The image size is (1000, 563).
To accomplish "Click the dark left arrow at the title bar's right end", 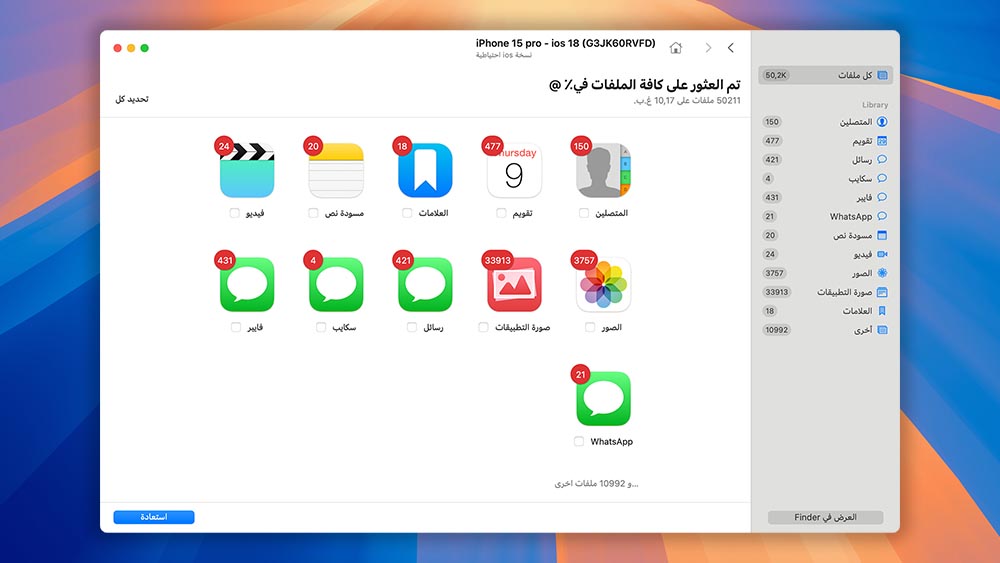I will (x=731, y=48).
